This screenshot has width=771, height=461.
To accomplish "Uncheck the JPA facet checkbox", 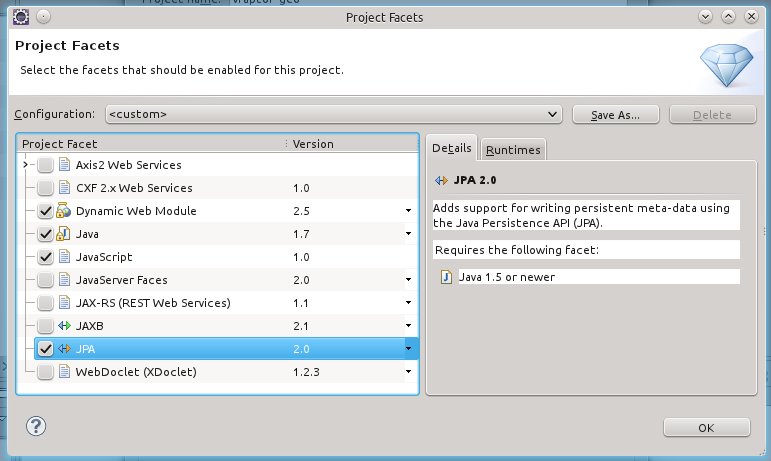I will tap(45, 349).
